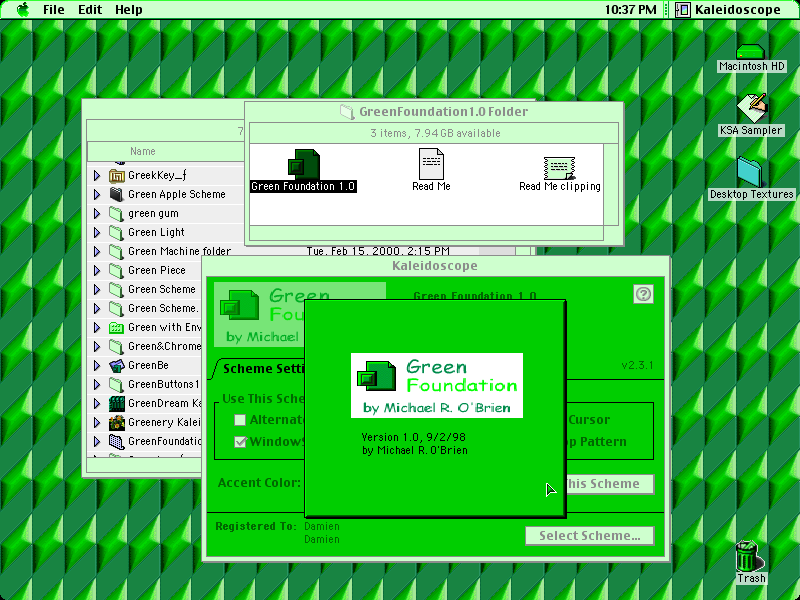The image size is (800, 600).
Task: Toggle the Windows checkbox in Scheme Settings
Action: point(240,442)
